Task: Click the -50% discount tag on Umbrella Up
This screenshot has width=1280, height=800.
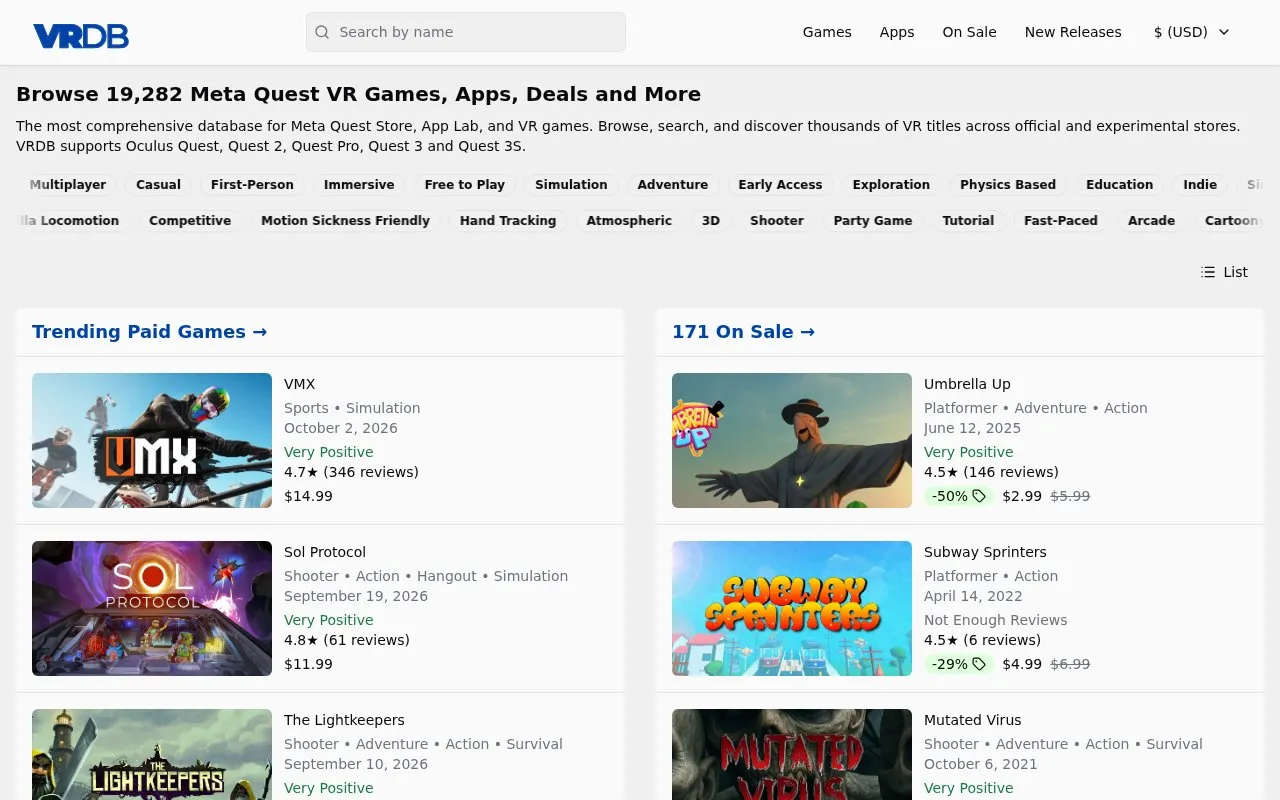Action: click(958, 496)
